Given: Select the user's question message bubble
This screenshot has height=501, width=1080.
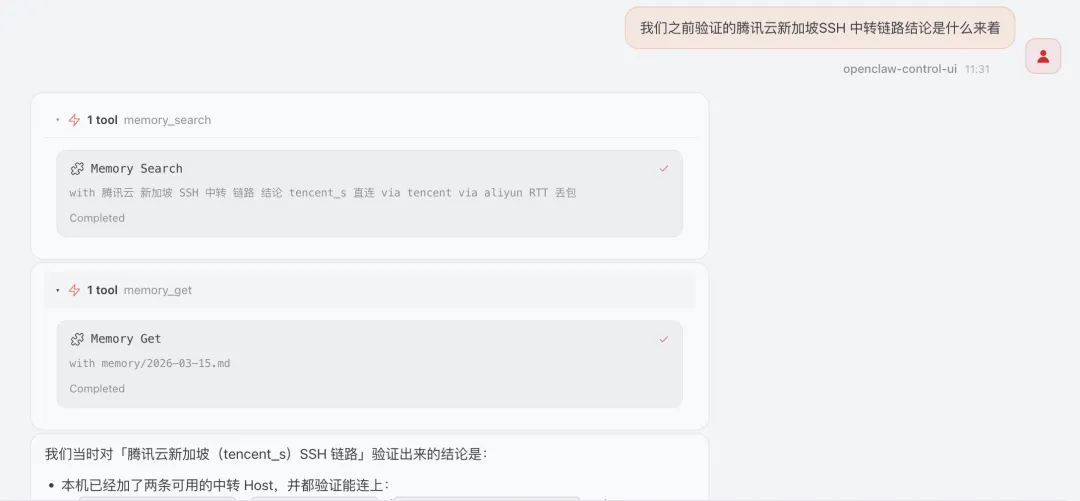Looking at the screenshot, I should [x=820, y=28].
